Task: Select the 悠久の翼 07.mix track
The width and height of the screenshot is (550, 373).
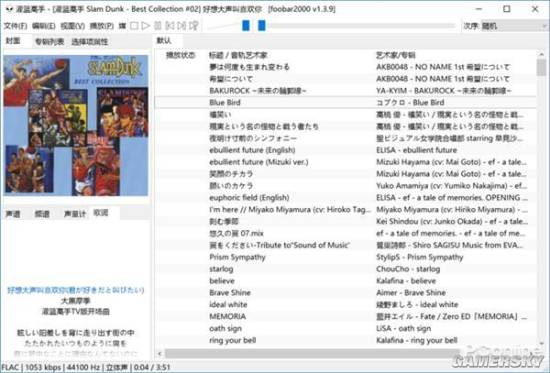Action: (x=236, y=233)
